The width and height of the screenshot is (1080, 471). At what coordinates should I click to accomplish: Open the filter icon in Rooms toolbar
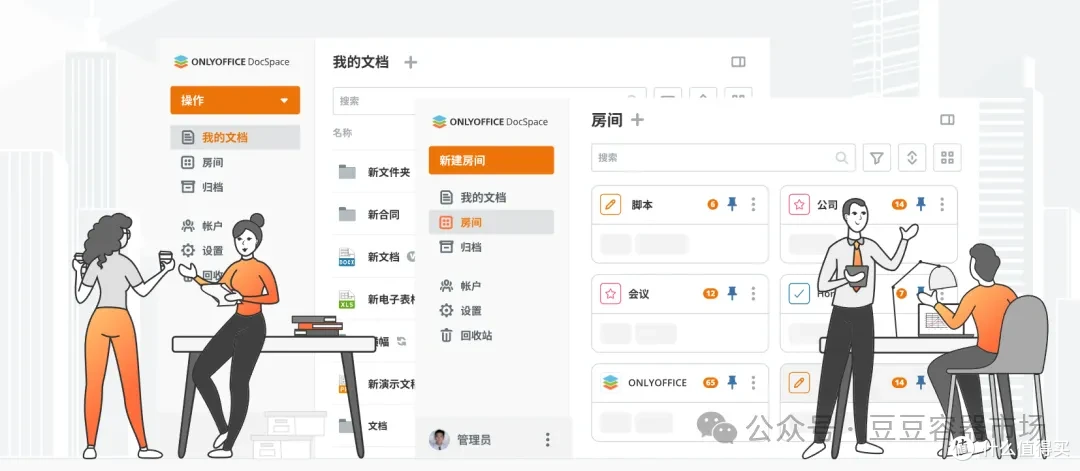(x=877, y=158)
